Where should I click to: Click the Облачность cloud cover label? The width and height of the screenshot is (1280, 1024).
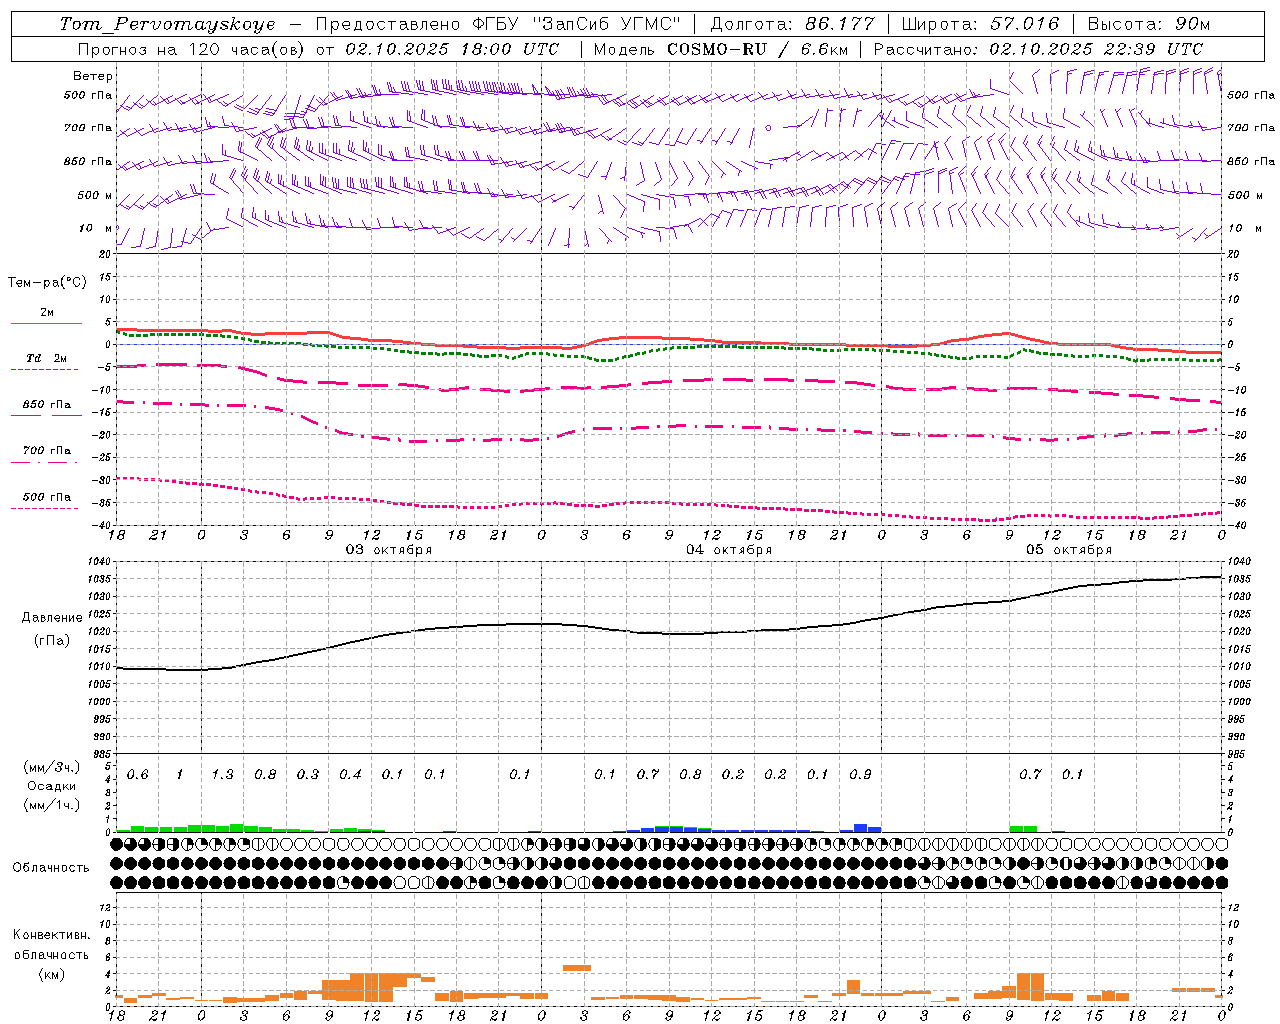pos(51,867)
